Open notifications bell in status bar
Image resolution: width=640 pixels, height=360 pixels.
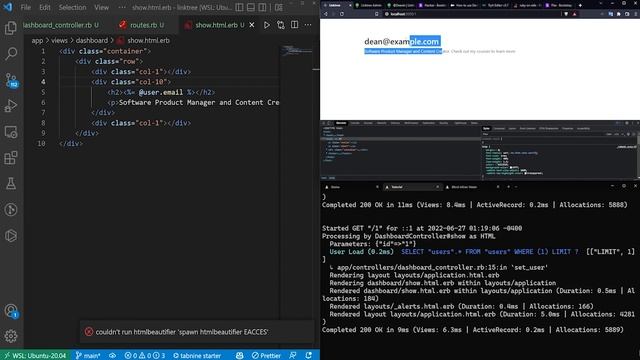[309, 356]
